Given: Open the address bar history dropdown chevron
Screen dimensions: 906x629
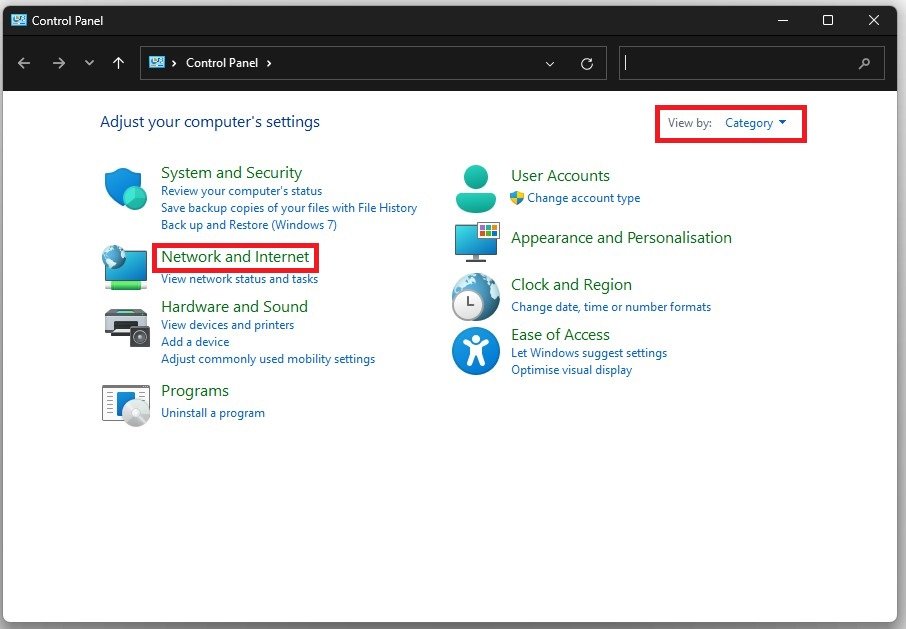Looking at the screenshot, I should click(550, 63).
